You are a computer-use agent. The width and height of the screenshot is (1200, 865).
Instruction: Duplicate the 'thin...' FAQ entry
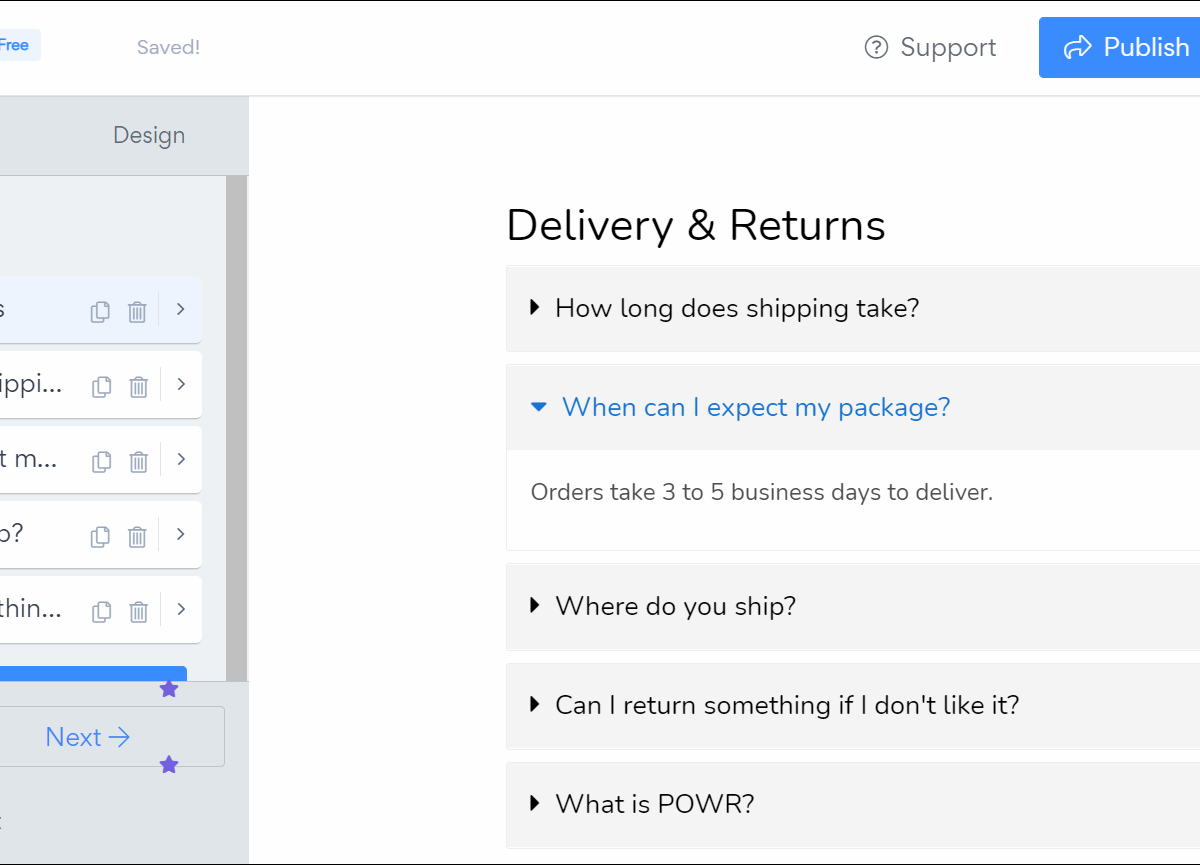(101, 611)
